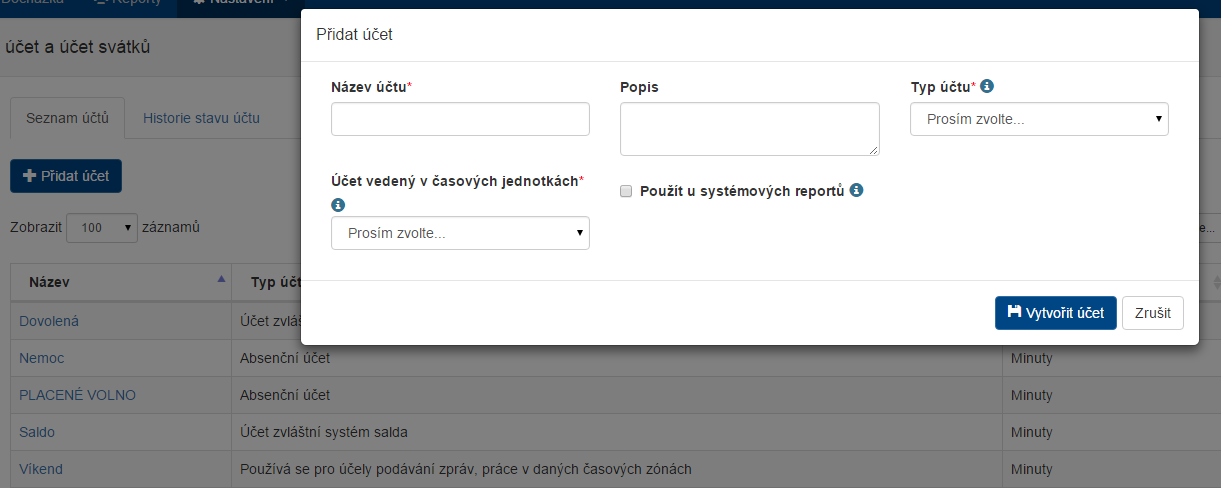Click the Saldo account link
Image resolution: width=1221 pixels, height=488 pixels.
pos(37,432)
